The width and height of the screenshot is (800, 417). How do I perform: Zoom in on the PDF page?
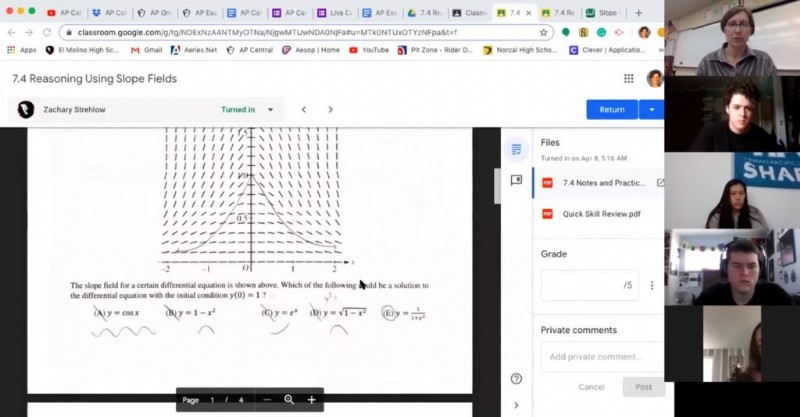pos(311,400)
